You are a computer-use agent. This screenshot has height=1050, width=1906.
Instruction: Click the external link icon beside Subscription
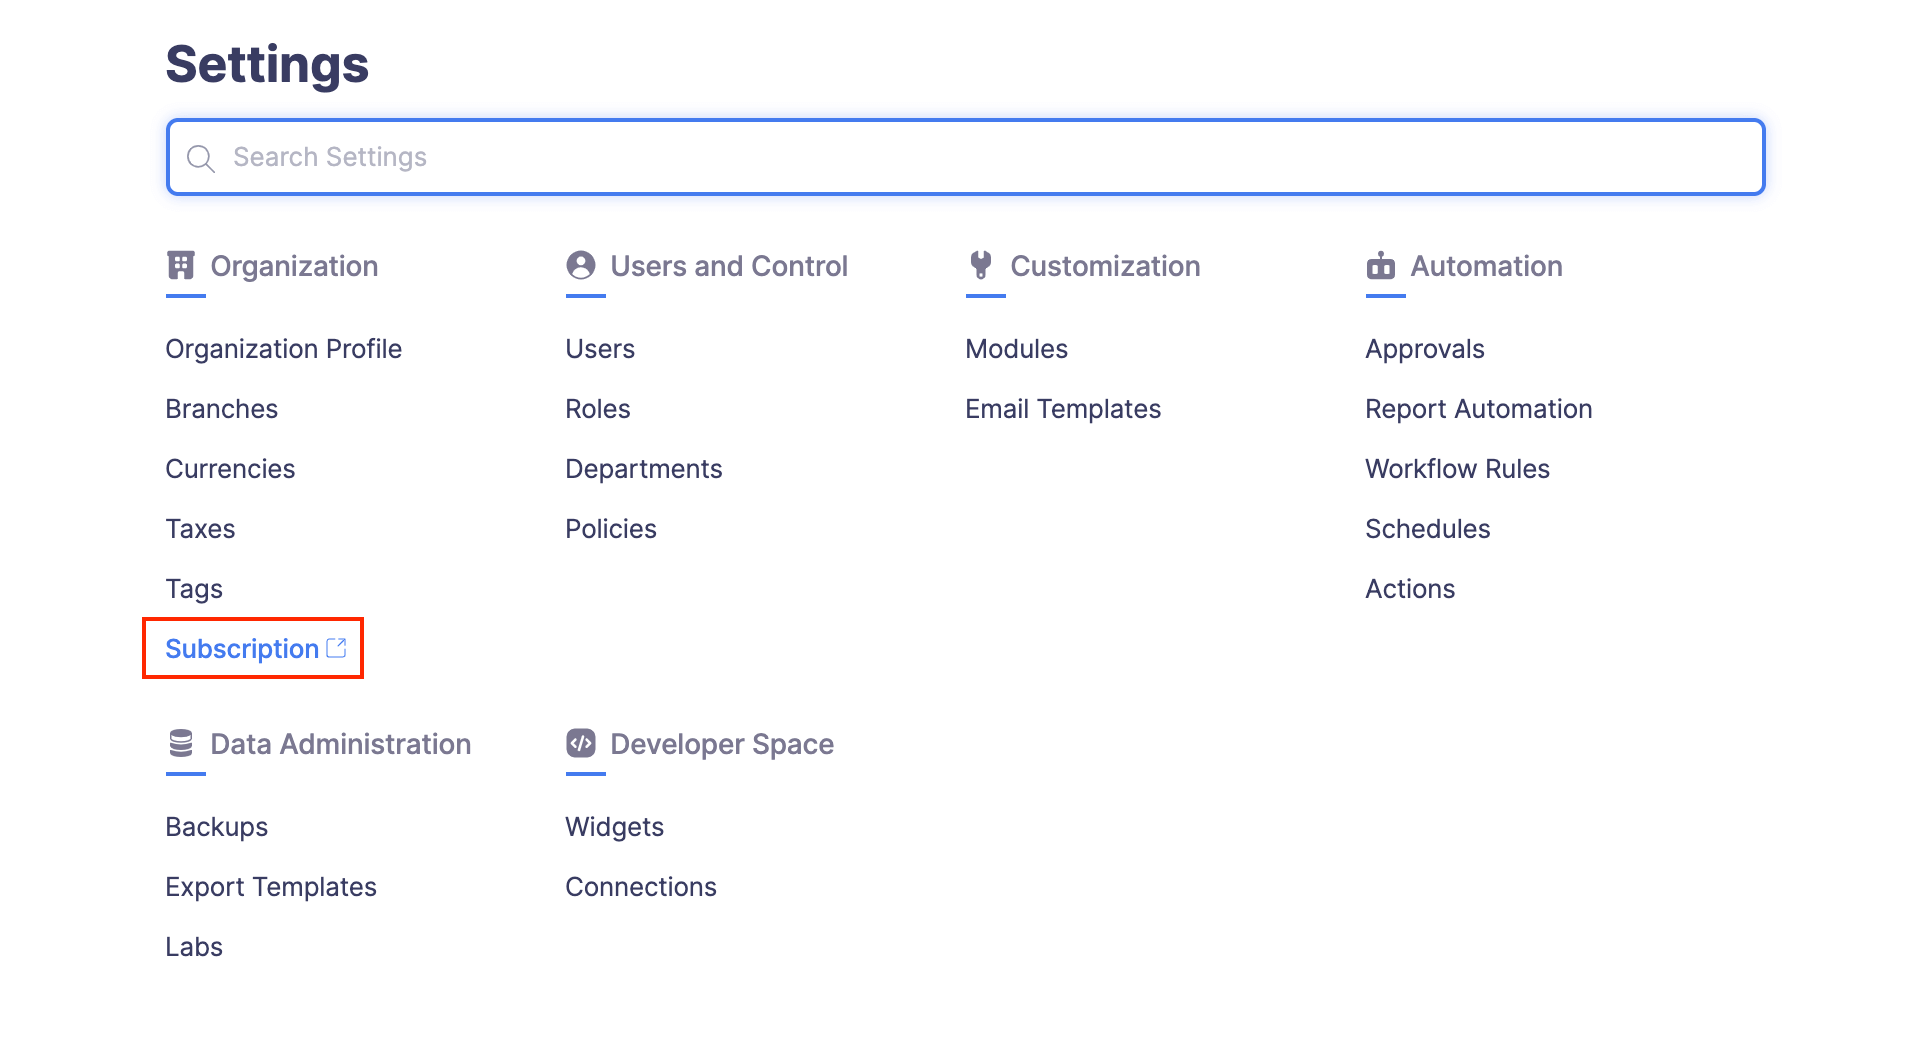(x=337, y=648)
